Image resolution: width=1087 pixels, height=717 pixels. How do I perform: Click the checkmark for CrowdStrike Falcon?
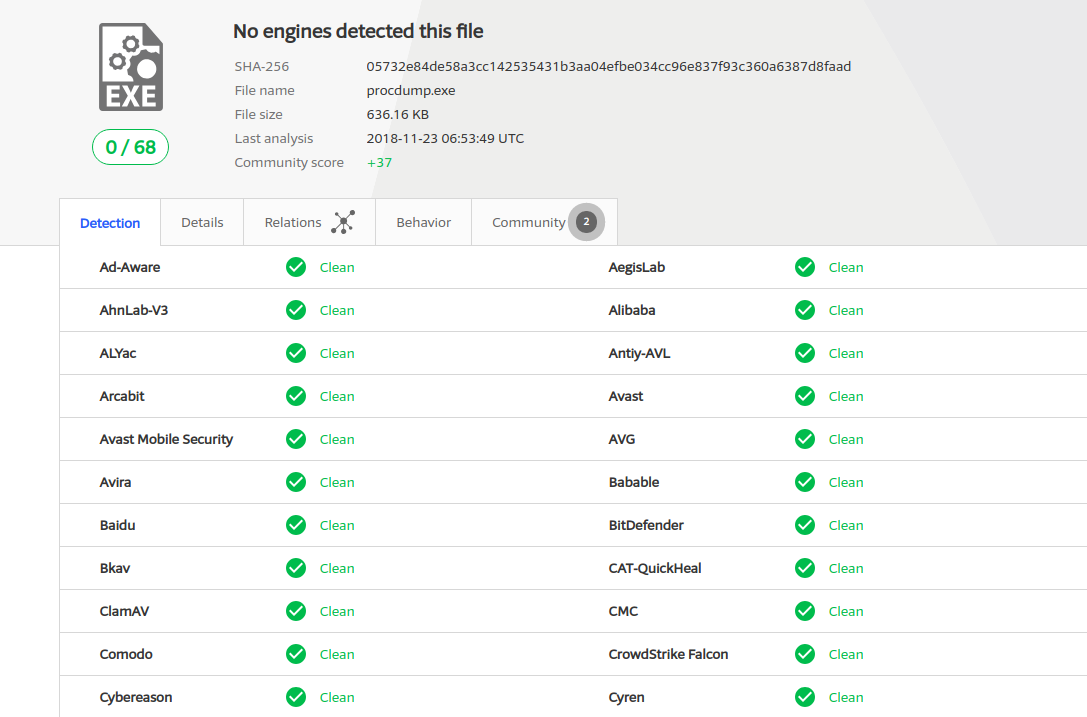pyautogui.click(x=805, y=654)
